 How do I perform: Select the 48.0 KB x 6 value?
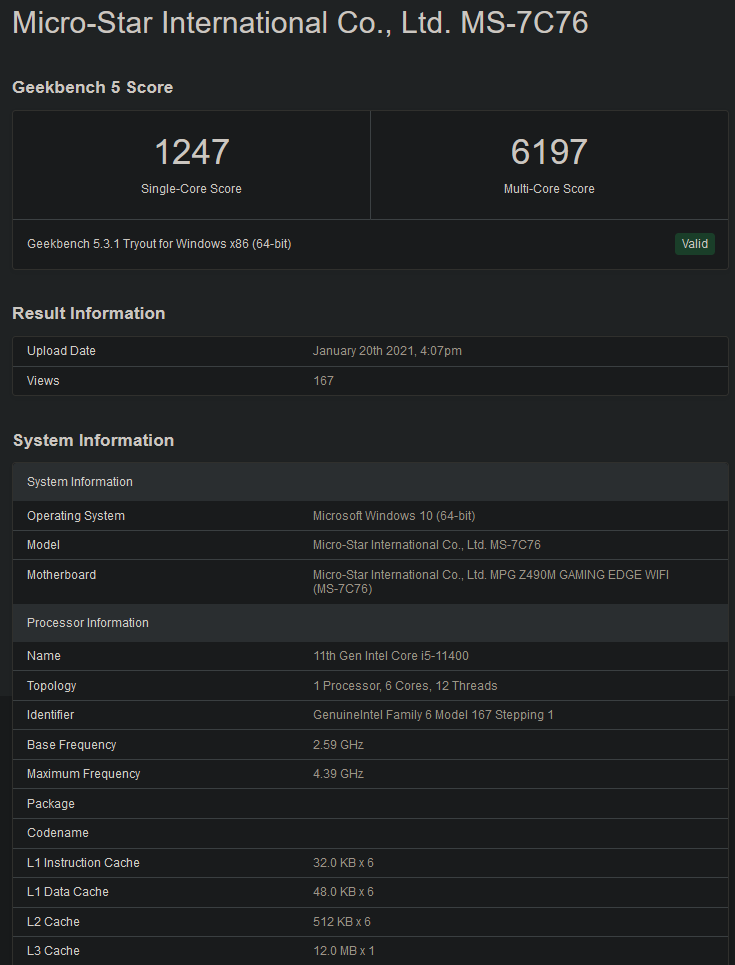coord(343,892)
